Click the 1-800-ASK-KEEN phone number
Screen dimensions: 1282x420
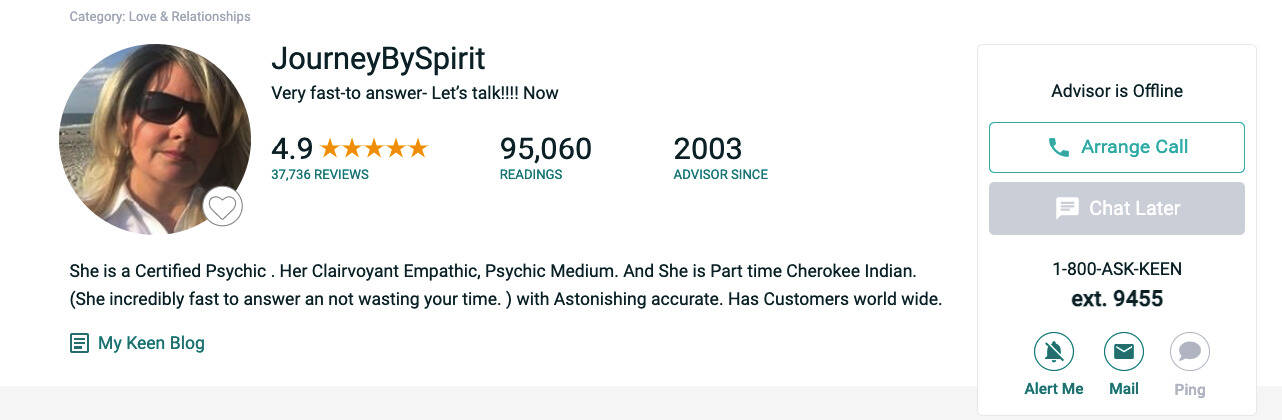[x=1117, y=270]
